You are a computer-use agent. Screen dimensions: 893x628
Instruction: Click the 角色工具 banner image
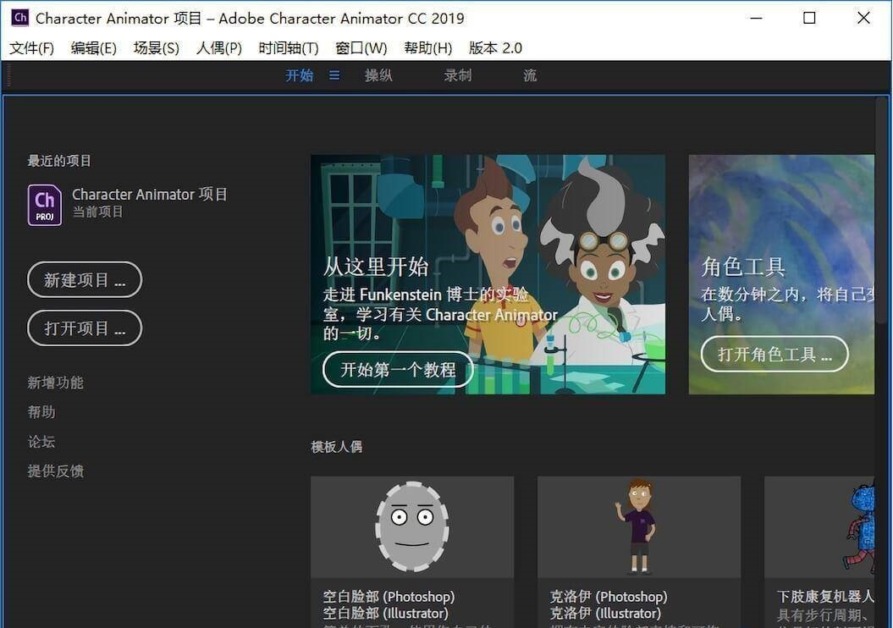pos(781,274)
